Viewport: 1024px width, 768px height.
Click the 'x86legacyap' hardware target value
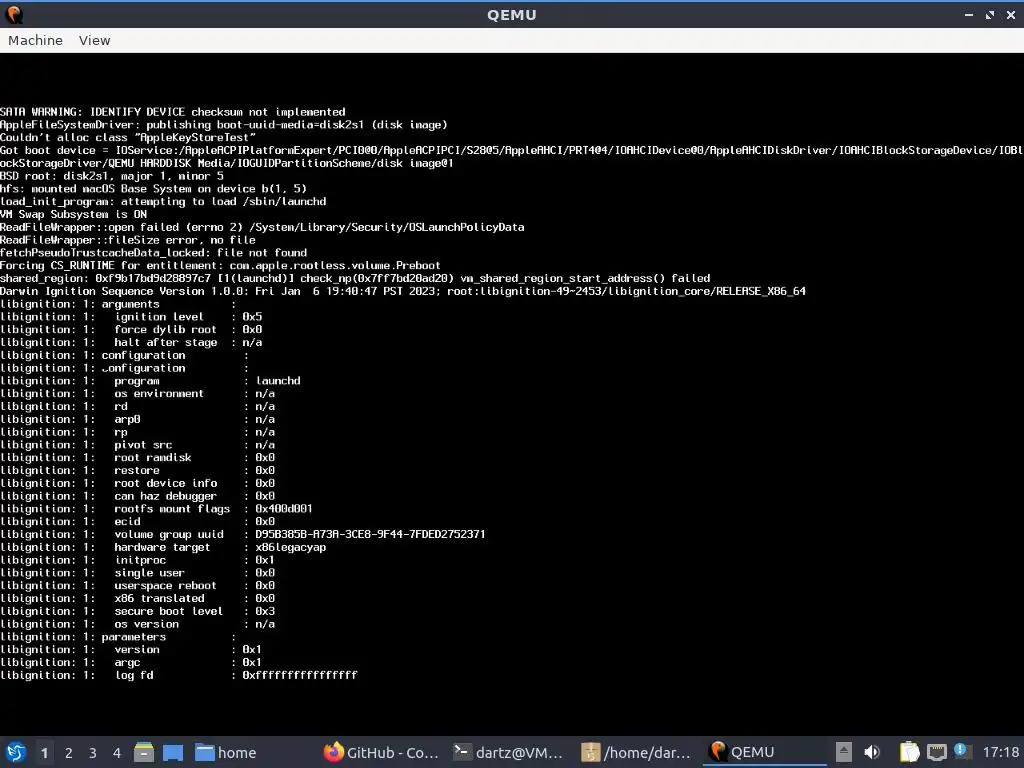click(x=291, y=547)
